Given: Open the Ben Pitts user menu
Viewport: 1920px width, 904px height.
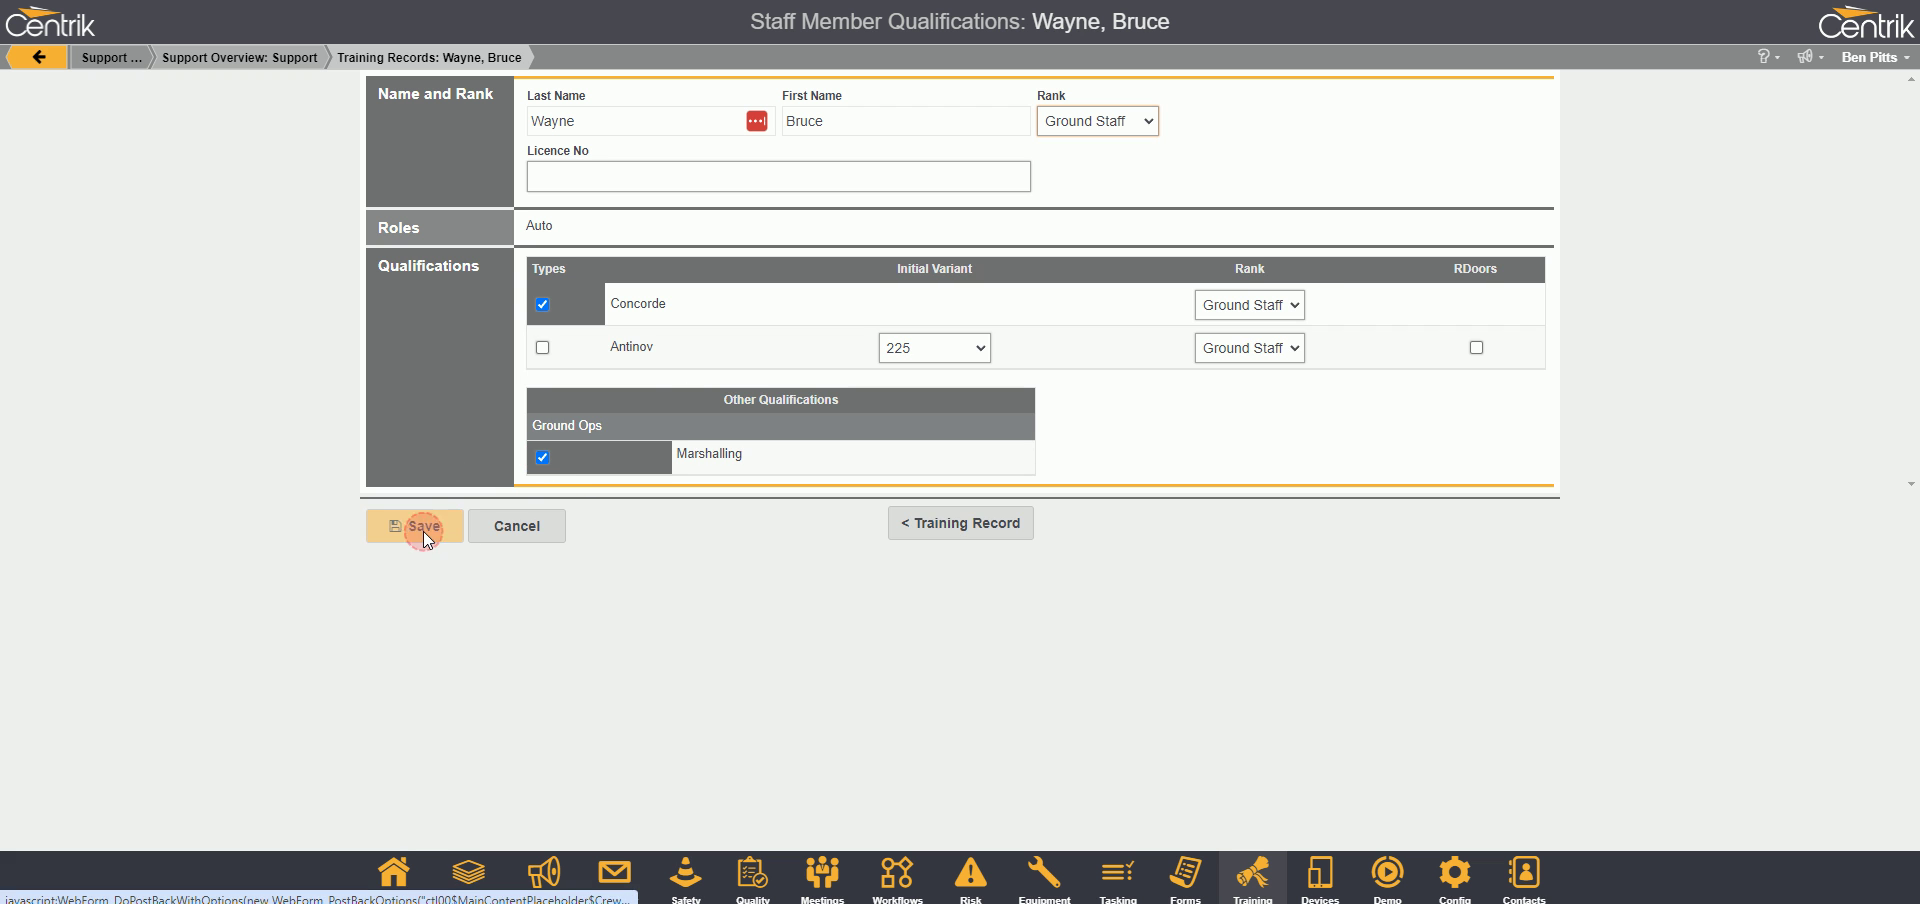Looking at the screenshot, I should click(1874, 57).
